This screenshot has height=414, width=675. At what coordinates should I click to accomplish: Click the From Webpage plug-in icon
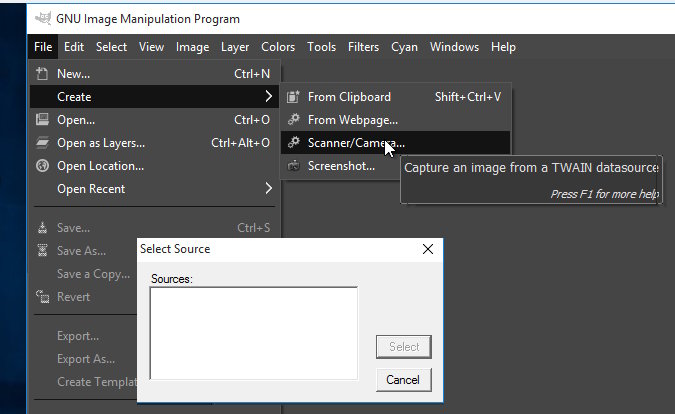coord(294,119)
